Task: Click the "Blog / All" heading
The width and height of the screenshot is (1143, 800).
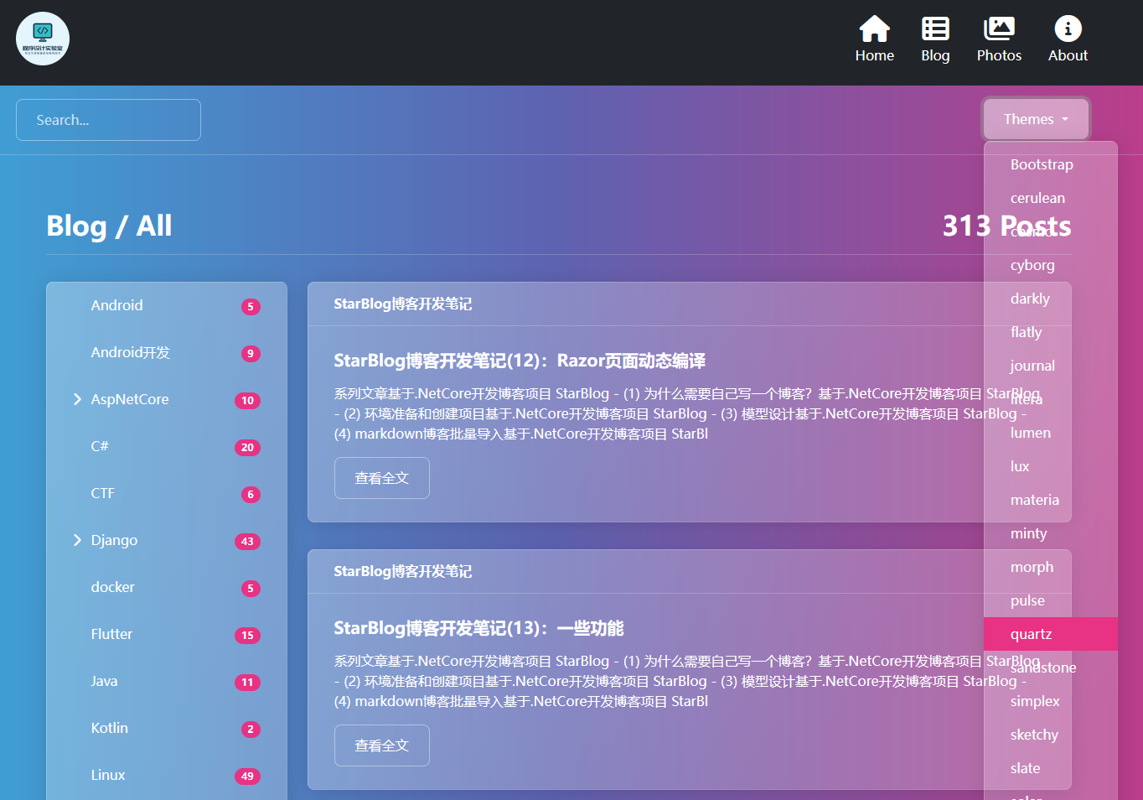Action: click(109, 226)
